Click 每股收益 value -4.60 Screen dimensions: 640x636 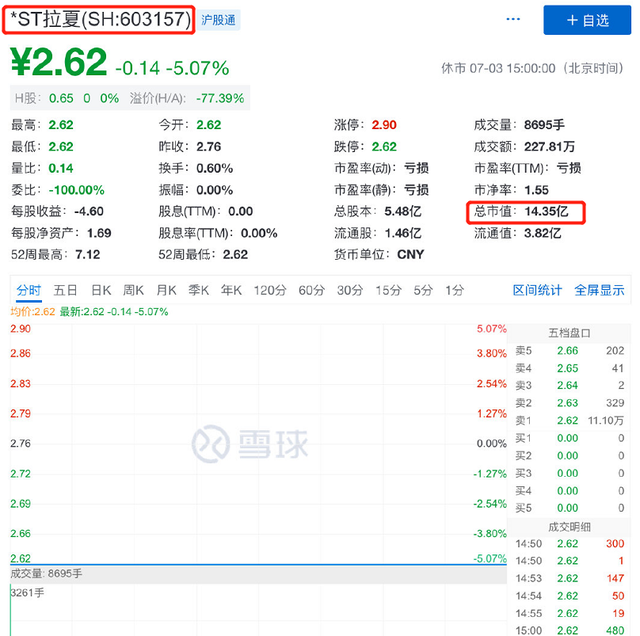point(89,211)
